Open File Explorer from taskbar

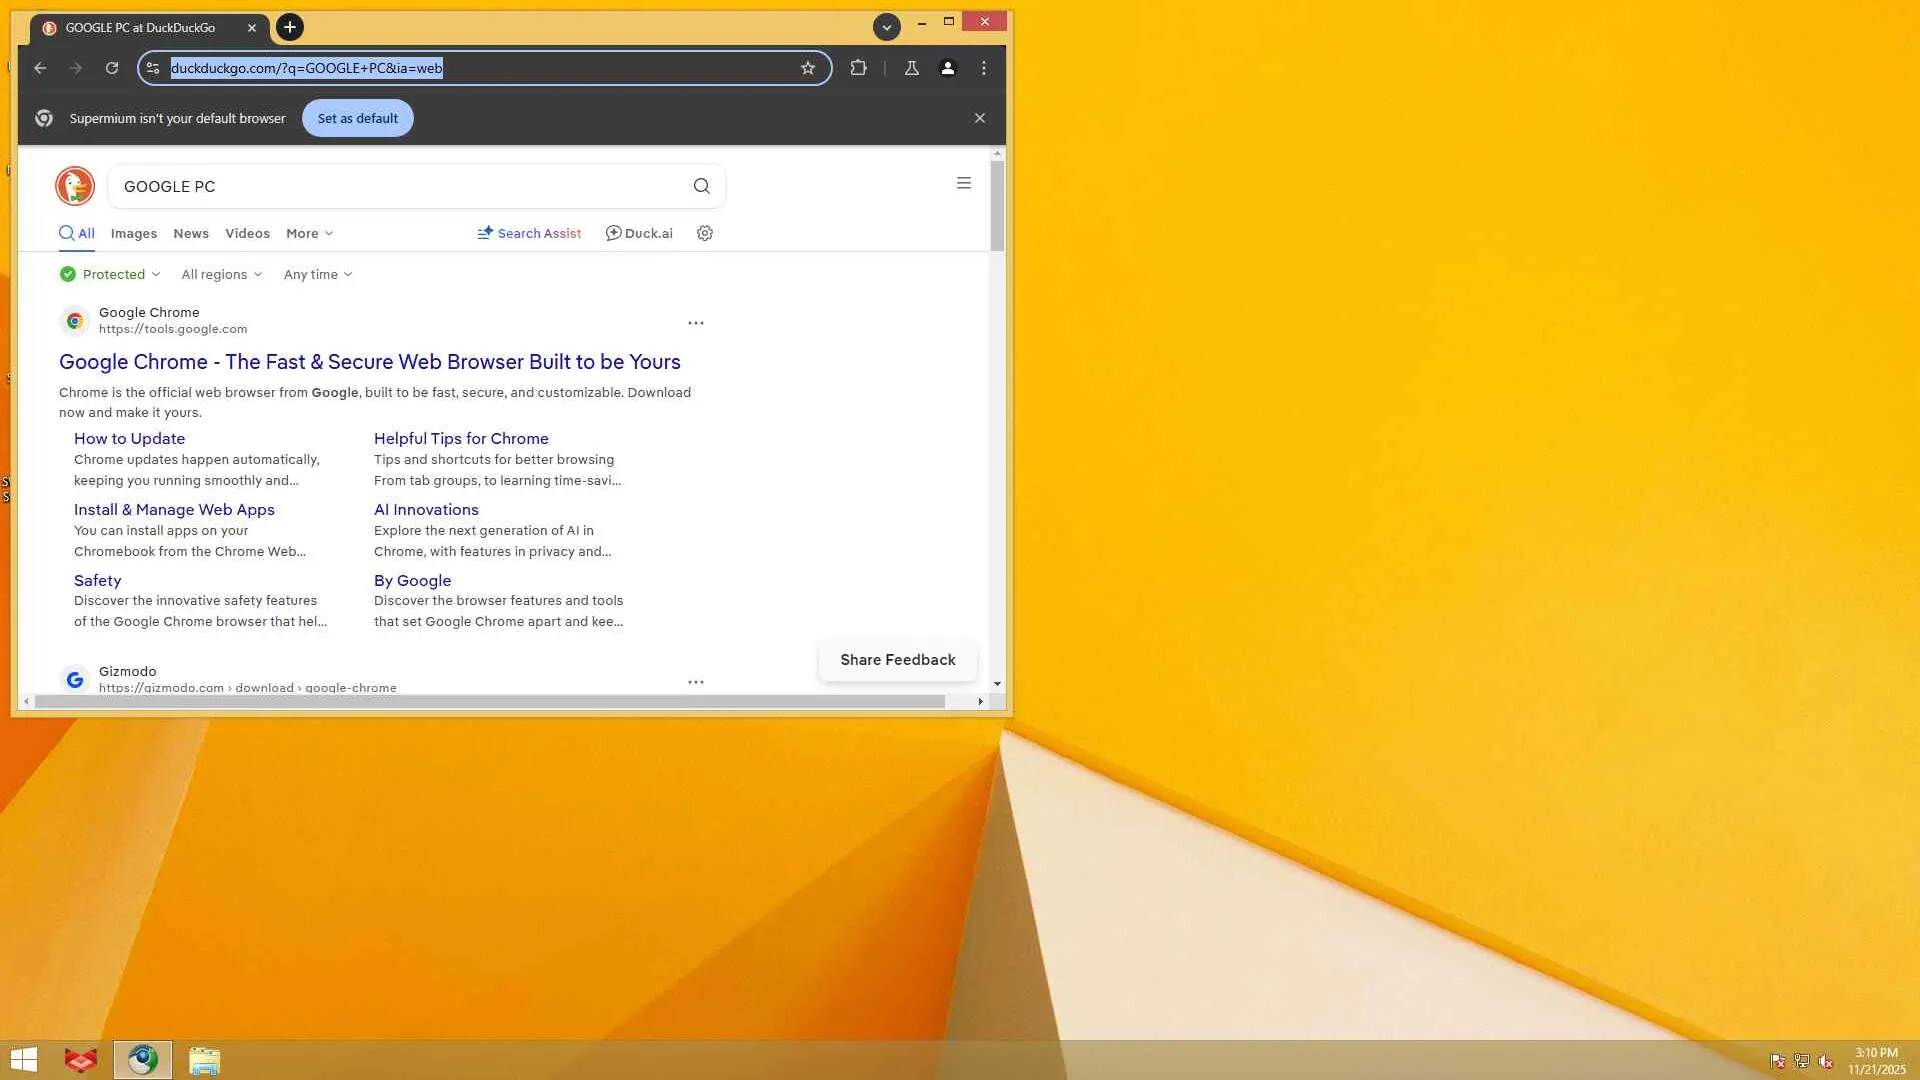click(x=204, y=1060)
